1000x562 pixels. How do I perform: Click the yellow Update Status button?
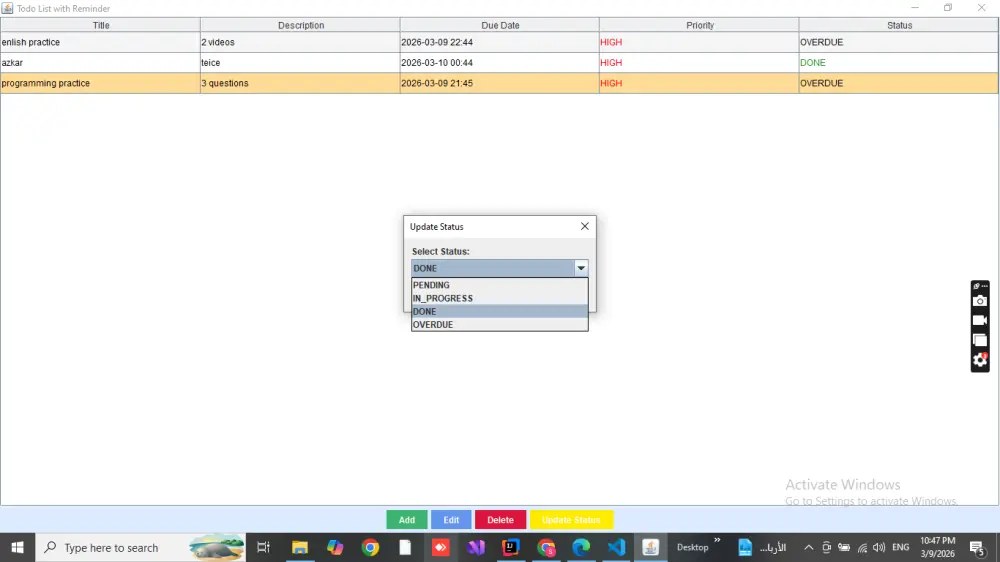point(571,520)
